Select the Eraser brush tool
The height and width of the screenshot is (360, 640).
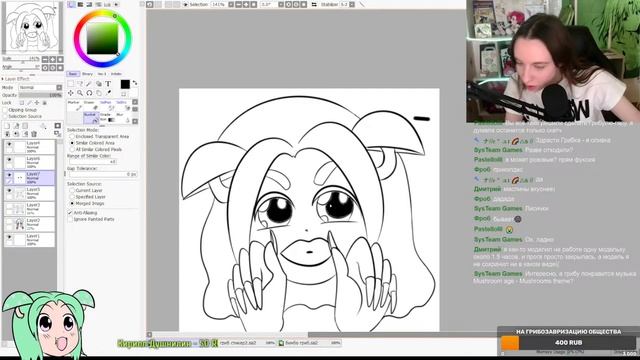(x=90, y=106)
